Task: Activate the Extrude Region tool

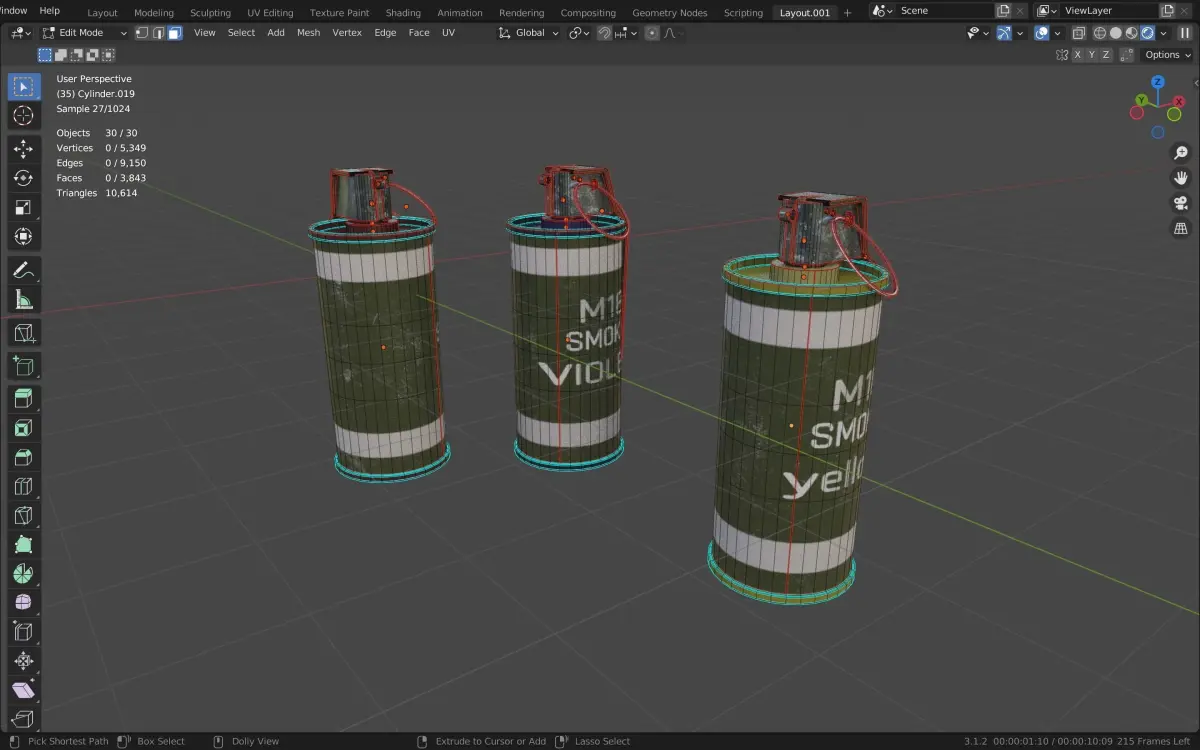Action: pyautogui.click(x=23, y=399)
